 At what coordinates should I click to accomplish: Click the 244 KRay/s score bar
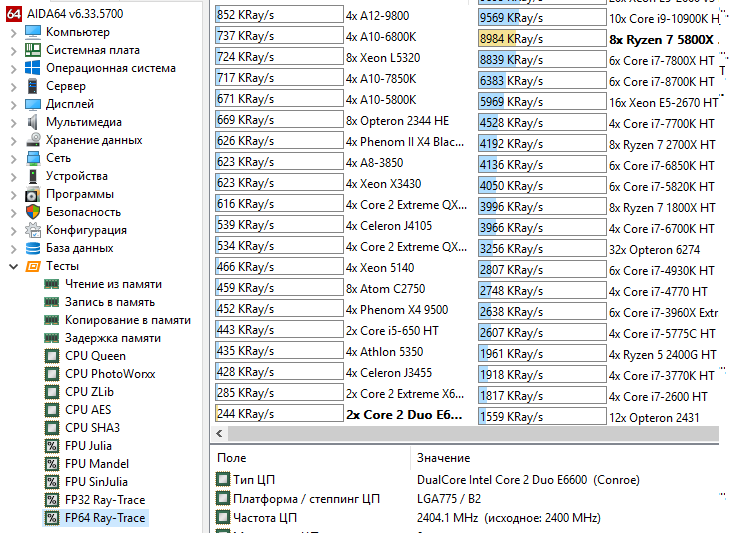(x=279, y=413)
